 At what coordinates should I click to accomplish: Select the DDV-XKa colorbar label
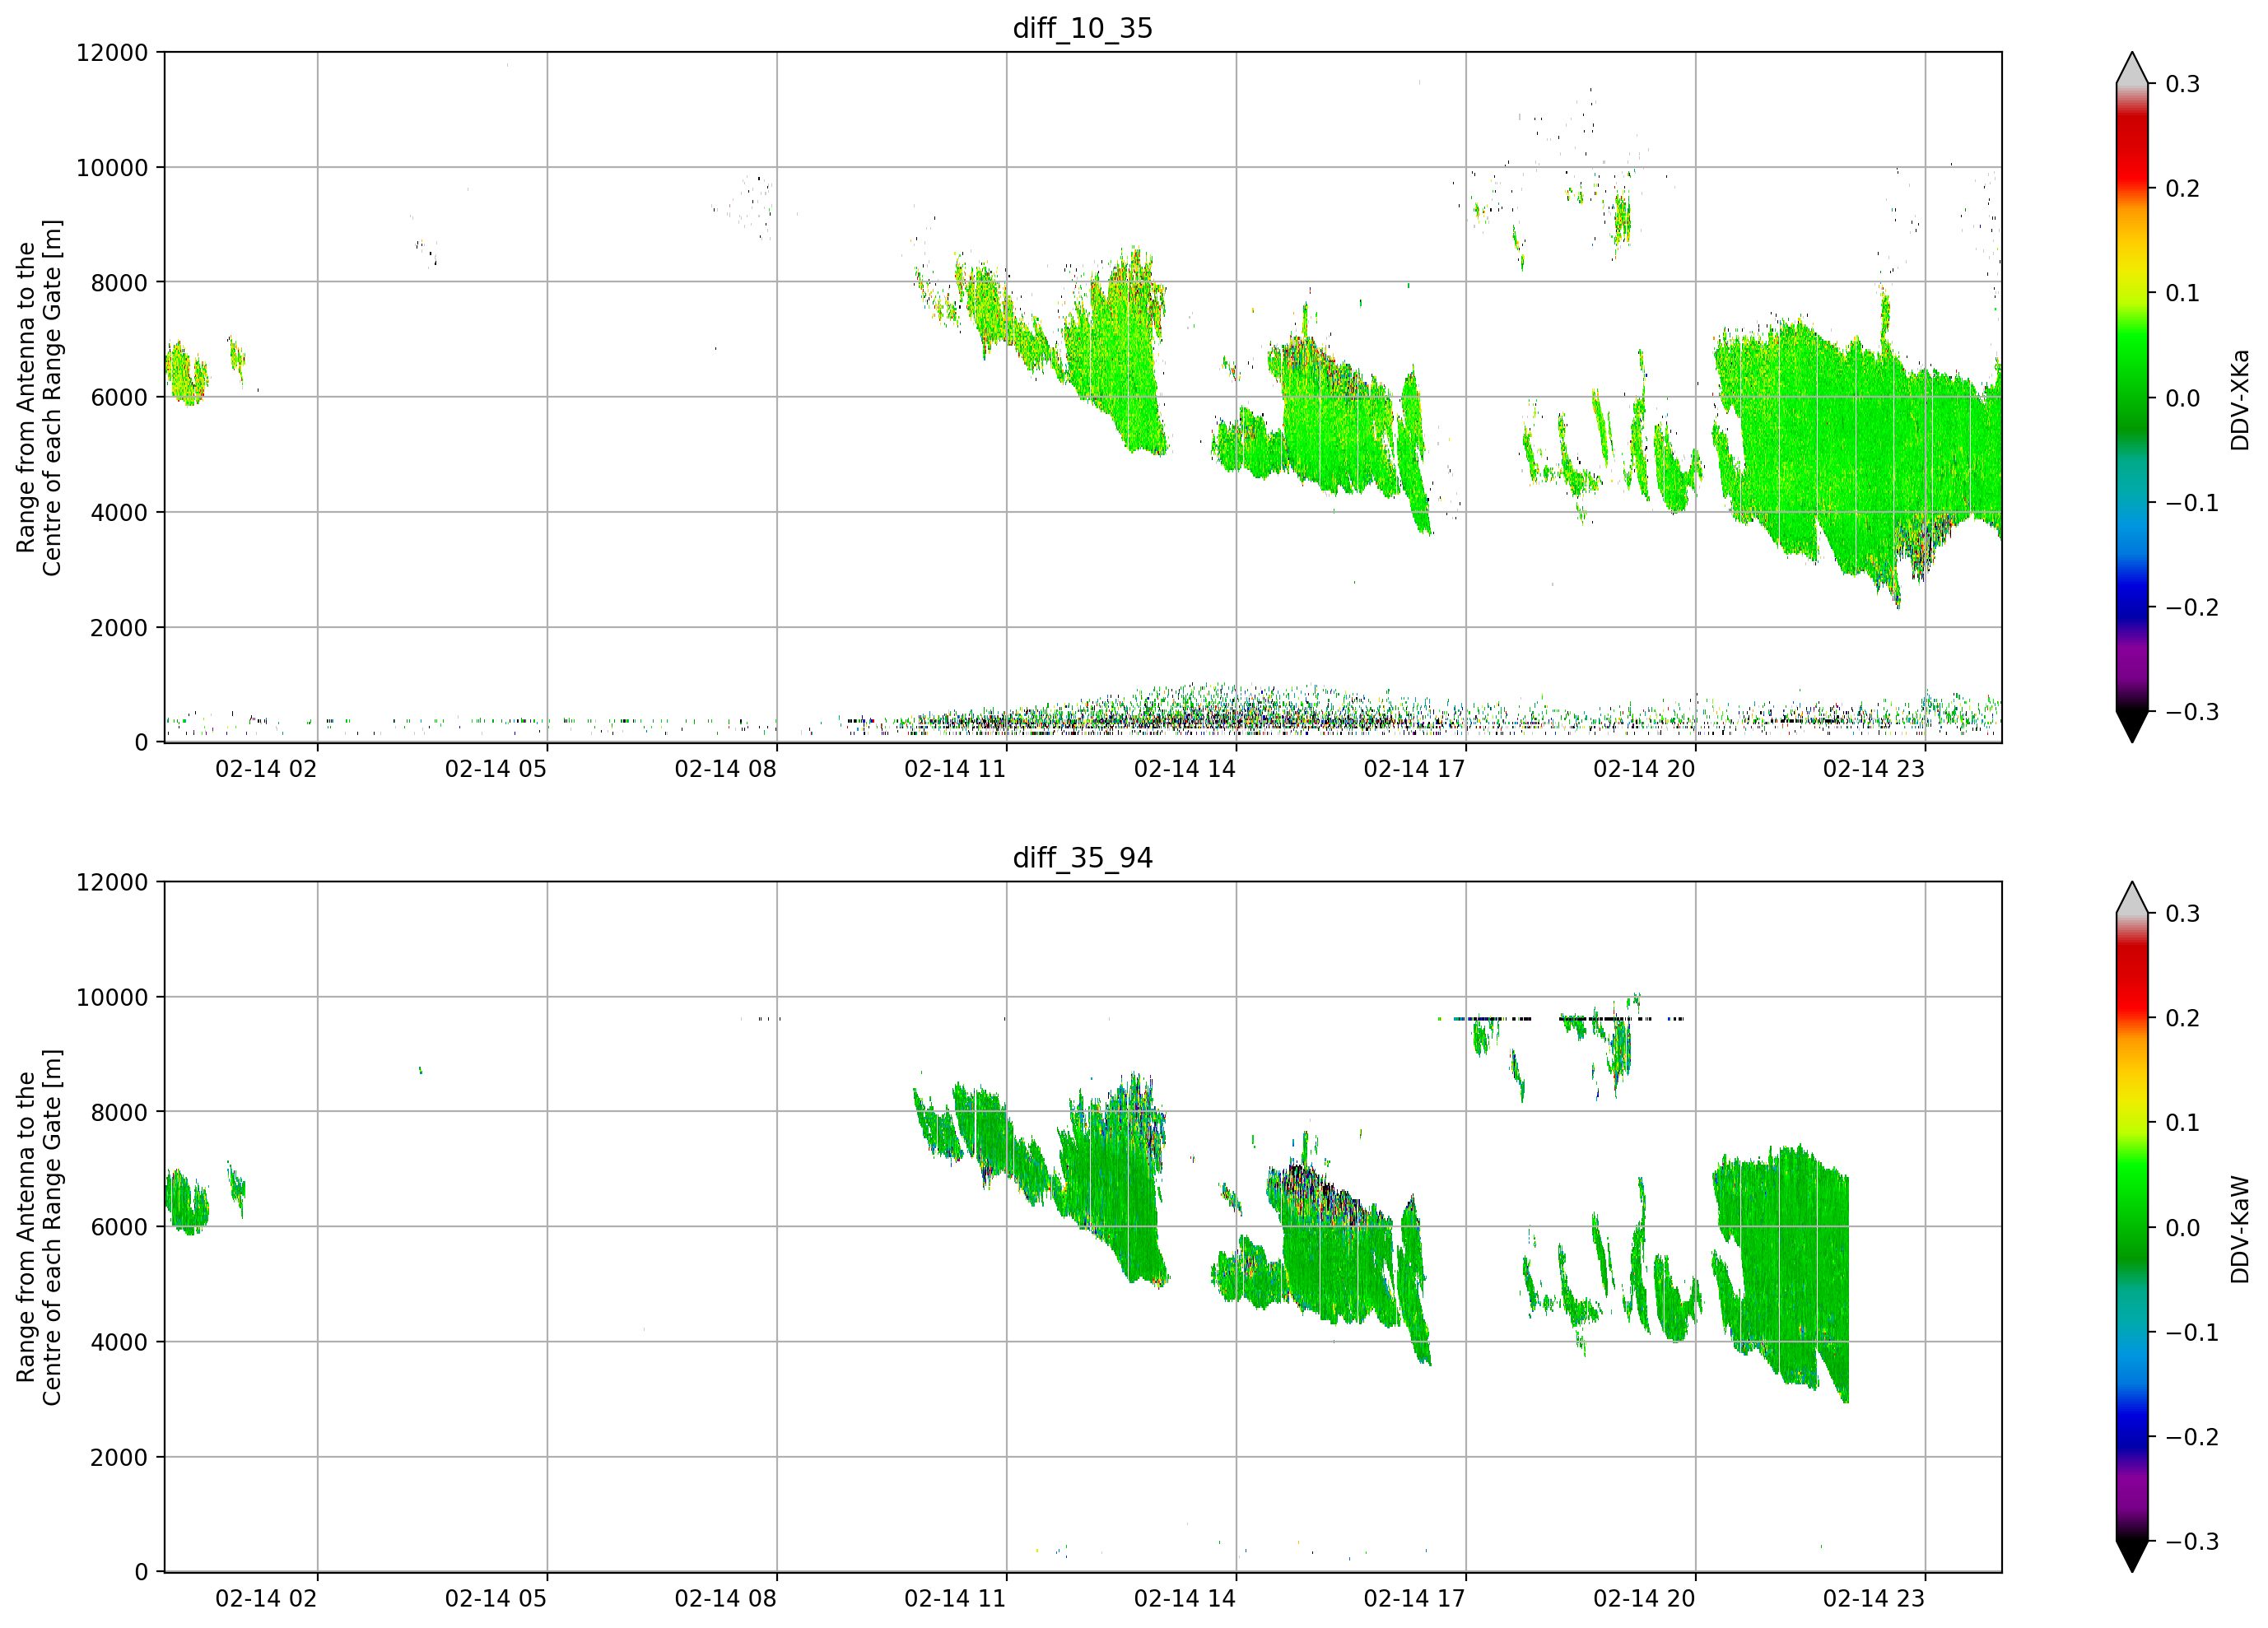(2239, 399)
